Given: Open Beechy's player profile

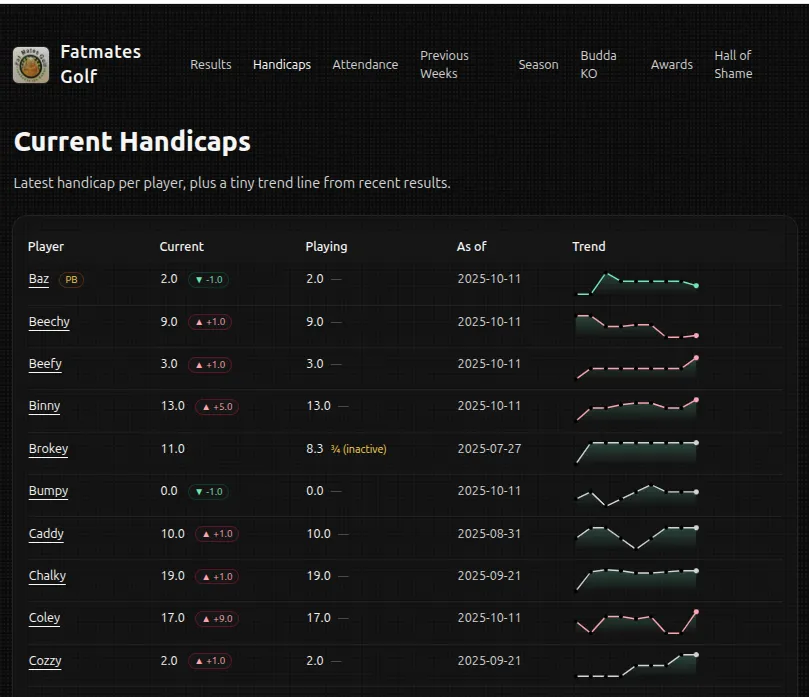Looking at the screenshot, I should 49,322.
